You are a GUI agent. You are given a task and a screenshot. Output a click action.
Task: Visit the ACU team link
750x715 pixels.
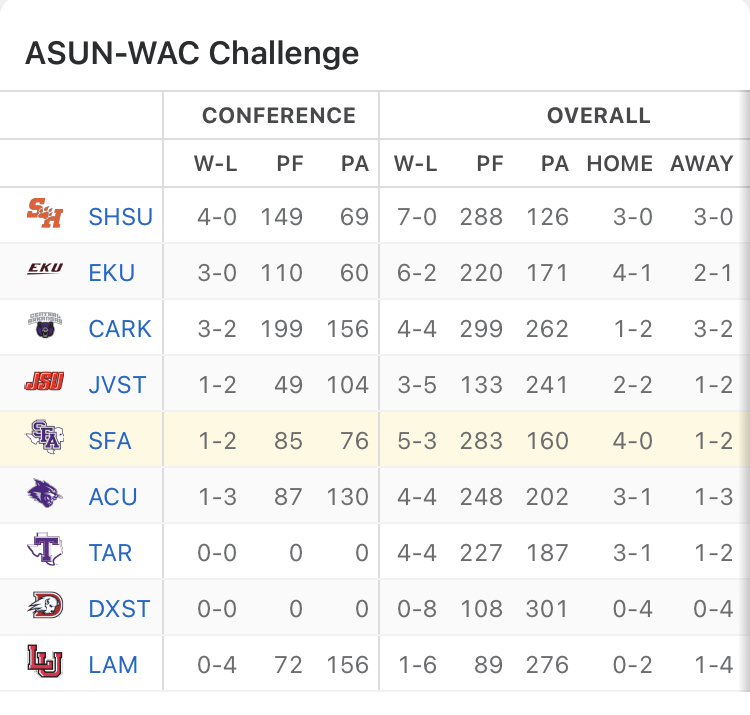pos(113,497)
